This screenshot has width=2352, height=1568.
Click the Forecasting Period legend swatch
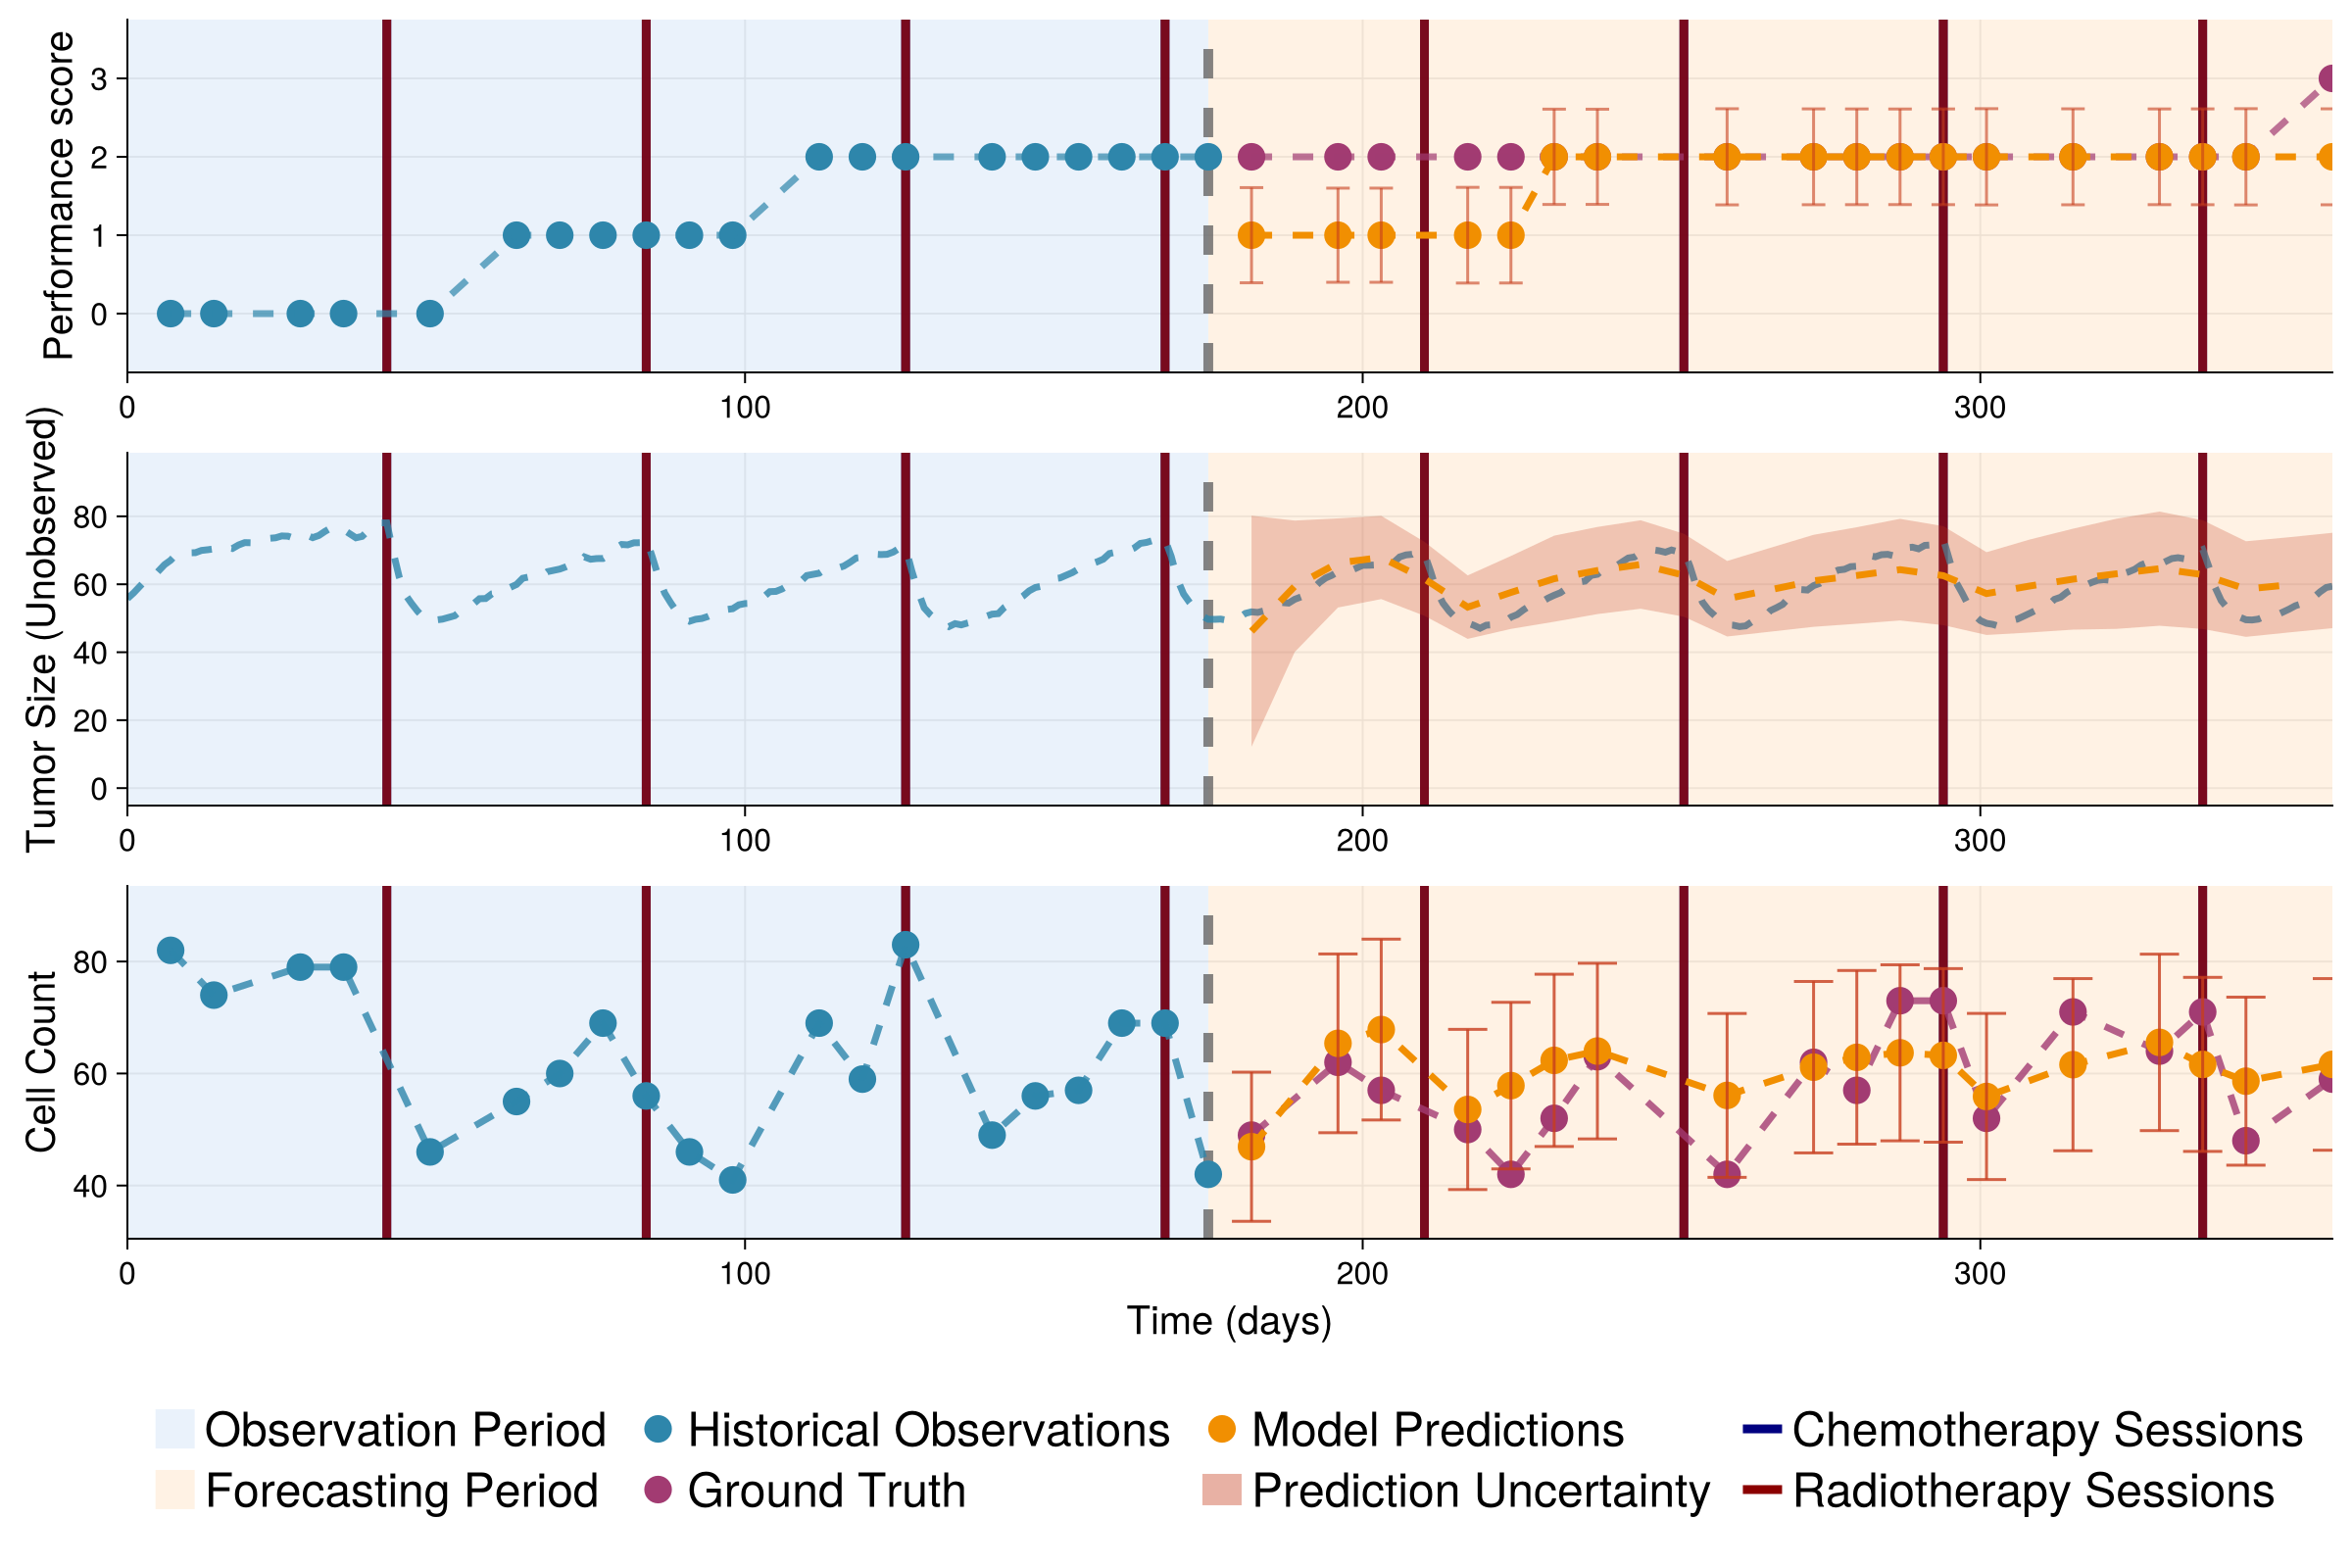tap(174, 1490)
